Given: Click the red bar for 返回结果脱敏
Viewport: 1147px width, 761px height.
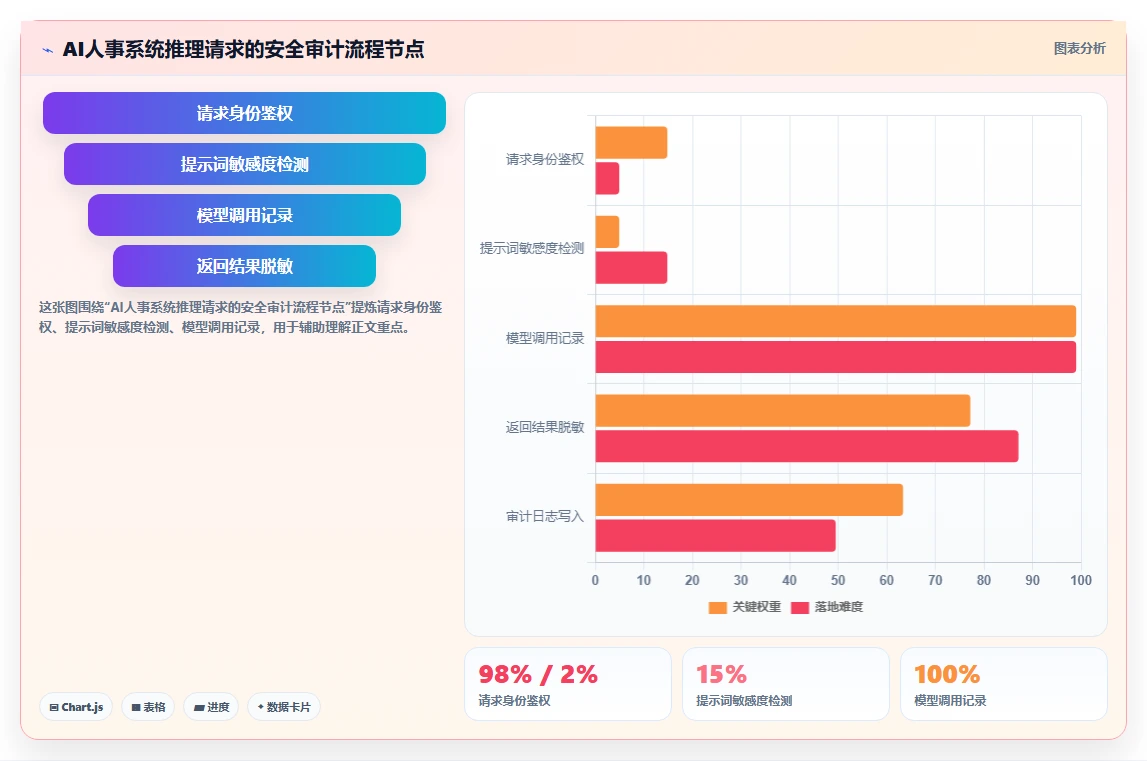Looking at the screenshot, I should (807, 446).
